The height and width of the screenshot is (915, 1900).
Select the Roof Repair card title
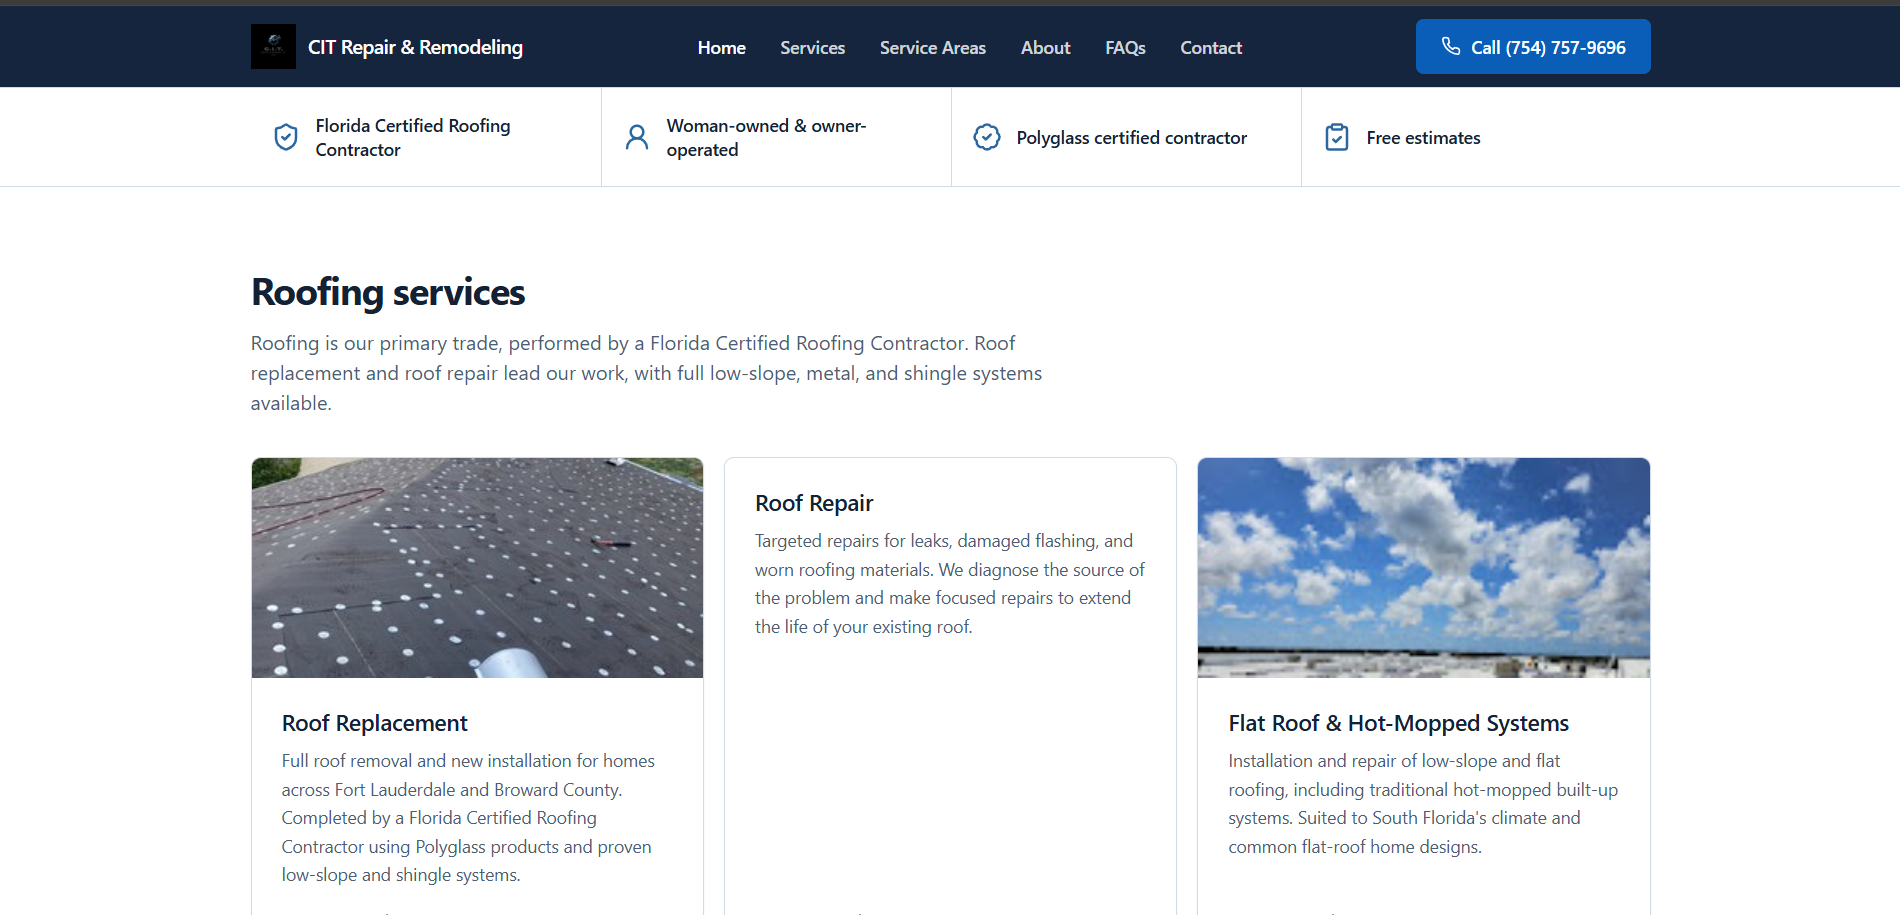(x=814, y=503)
